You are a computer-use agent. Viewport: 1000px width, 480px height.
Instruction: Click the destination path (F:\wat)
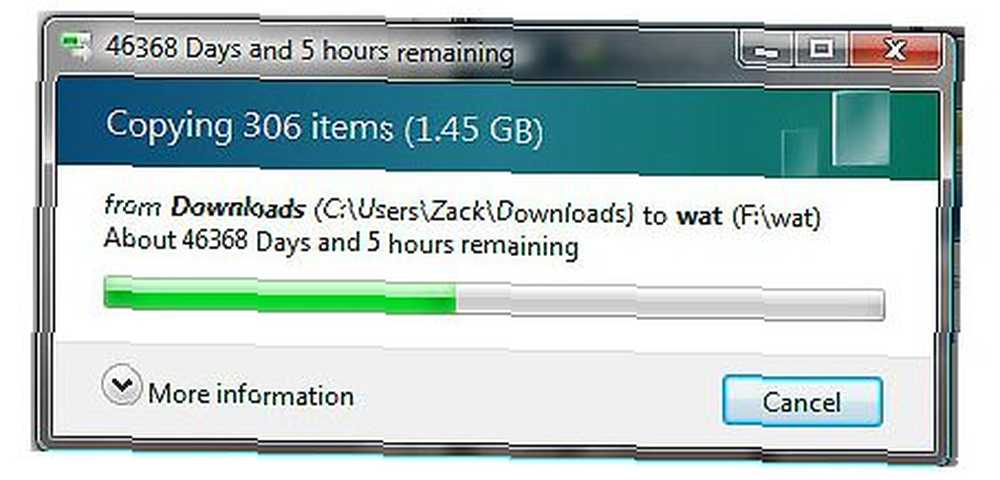point(776,217)
